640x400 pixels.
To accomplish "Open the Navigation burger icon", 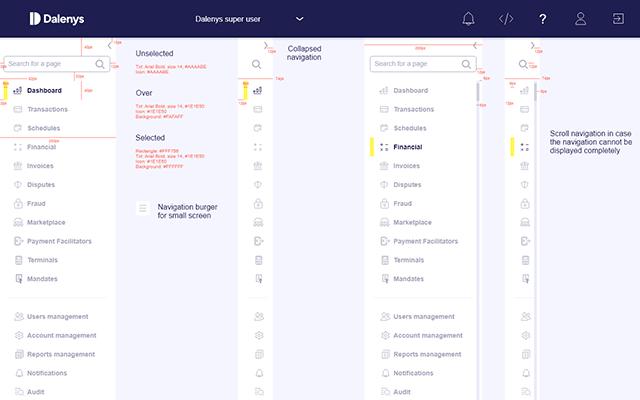I will (x=142, y=209).
